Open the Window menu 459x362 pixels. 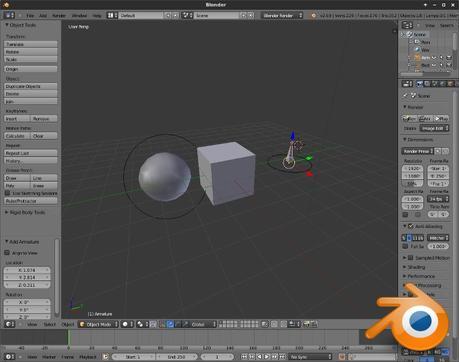tap(79, 16)
